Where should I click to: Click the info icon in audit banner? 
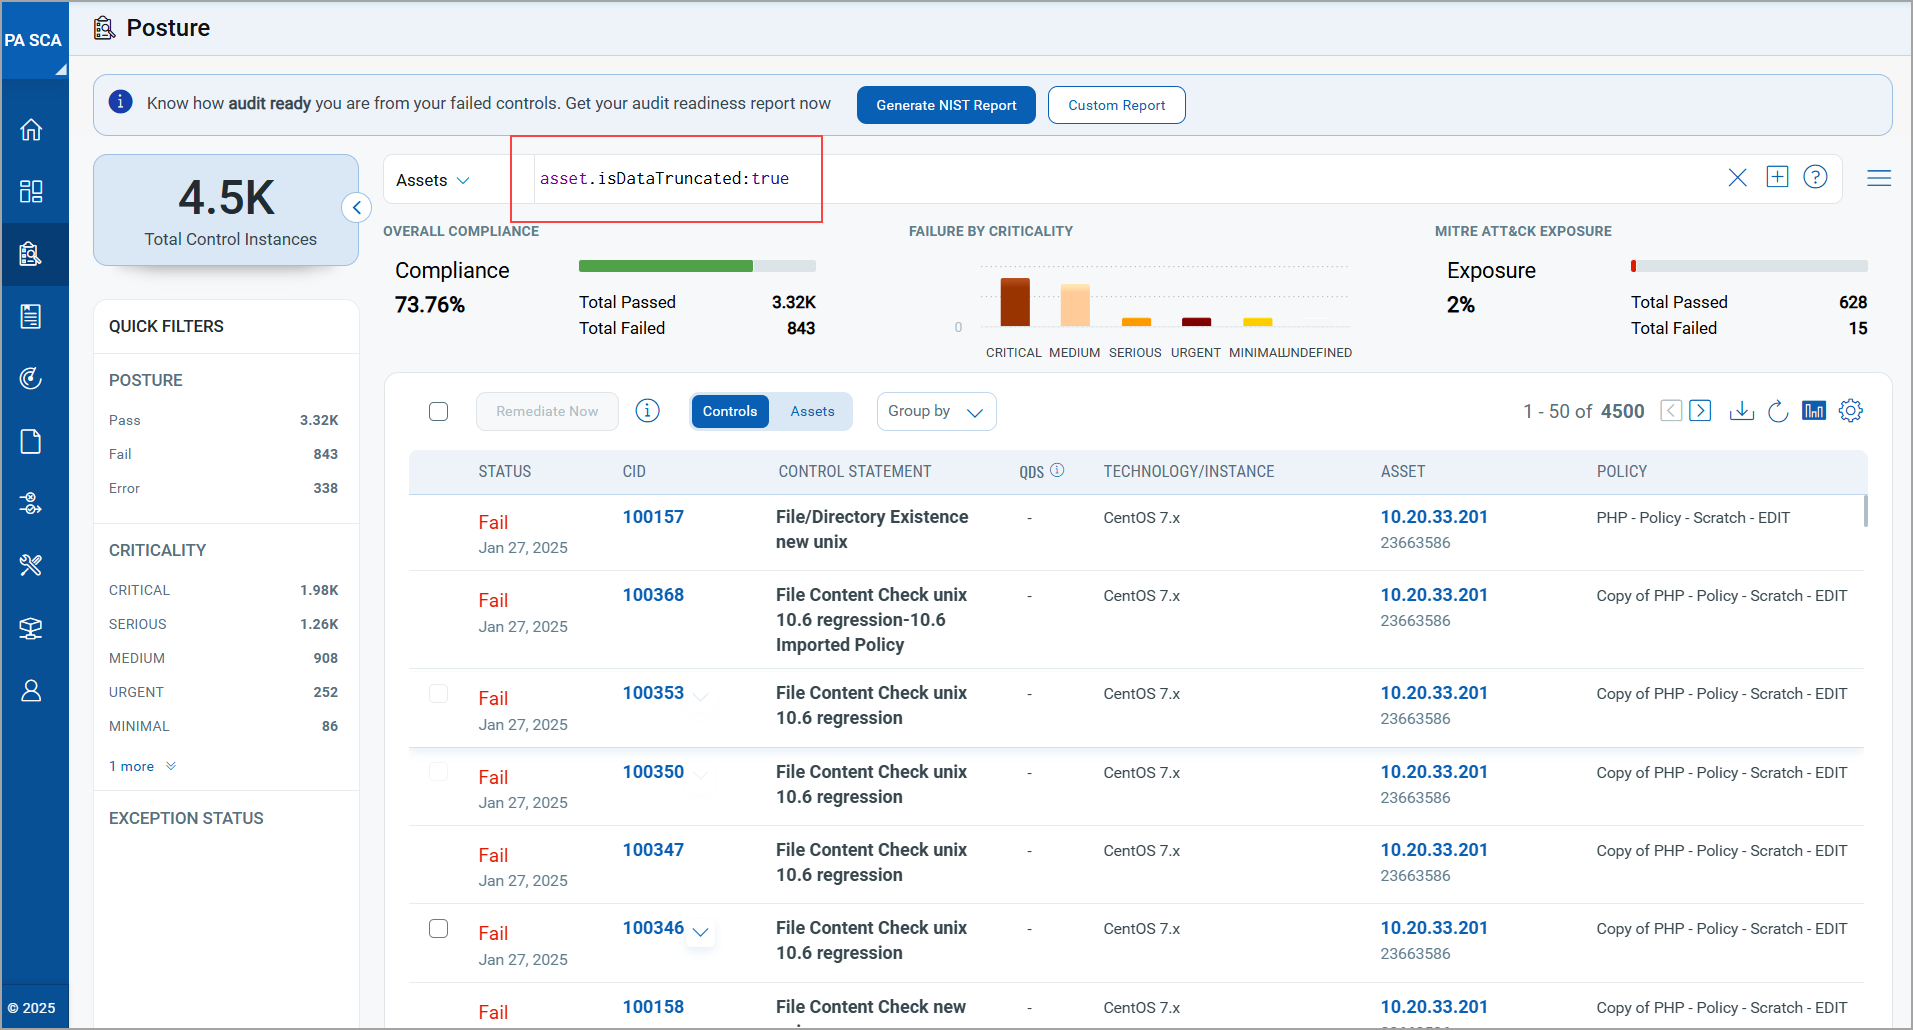coord(121,102)
